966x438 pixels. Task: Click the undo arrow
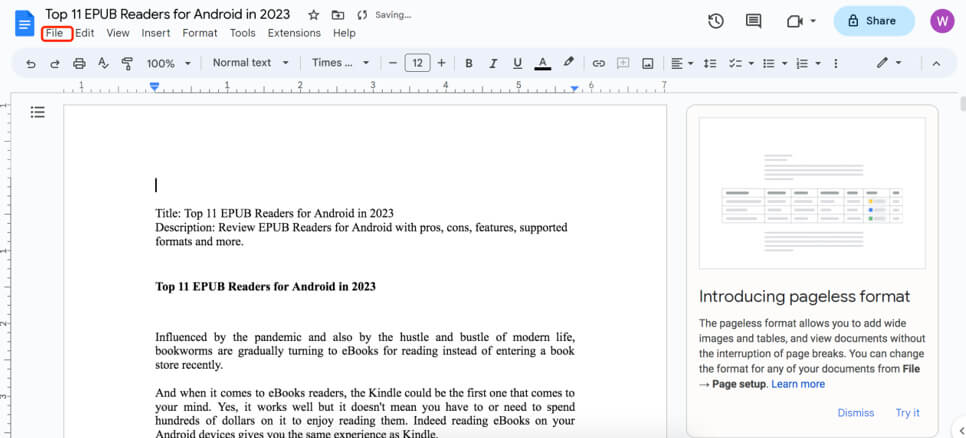pyautogui.click(x=31, y=63)
